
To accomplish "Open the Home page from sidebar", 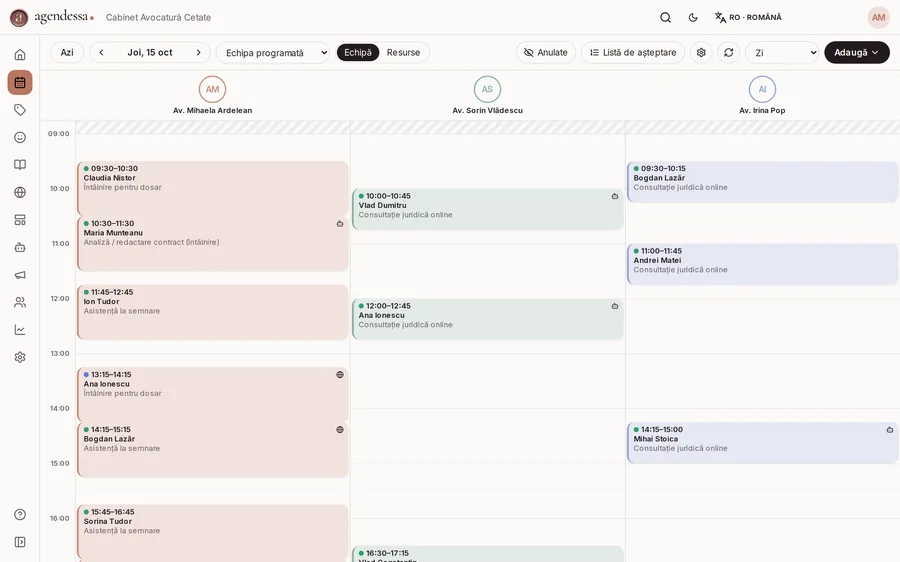I will [20, 55].
